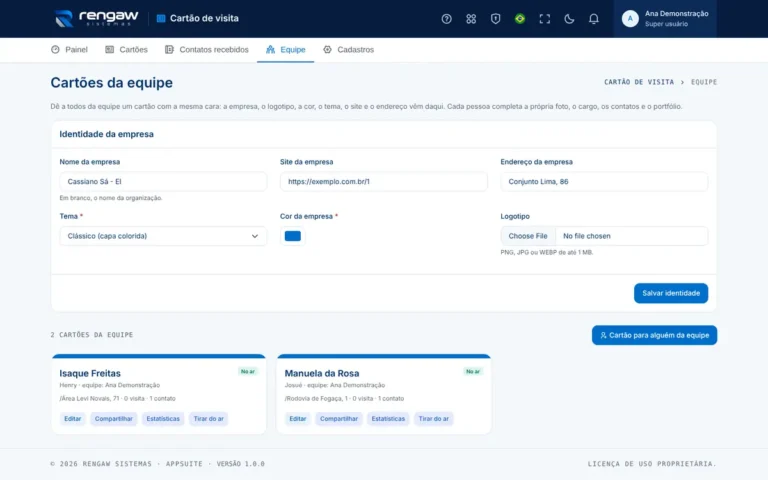Click the Site da empresa input field

(384, 182)
